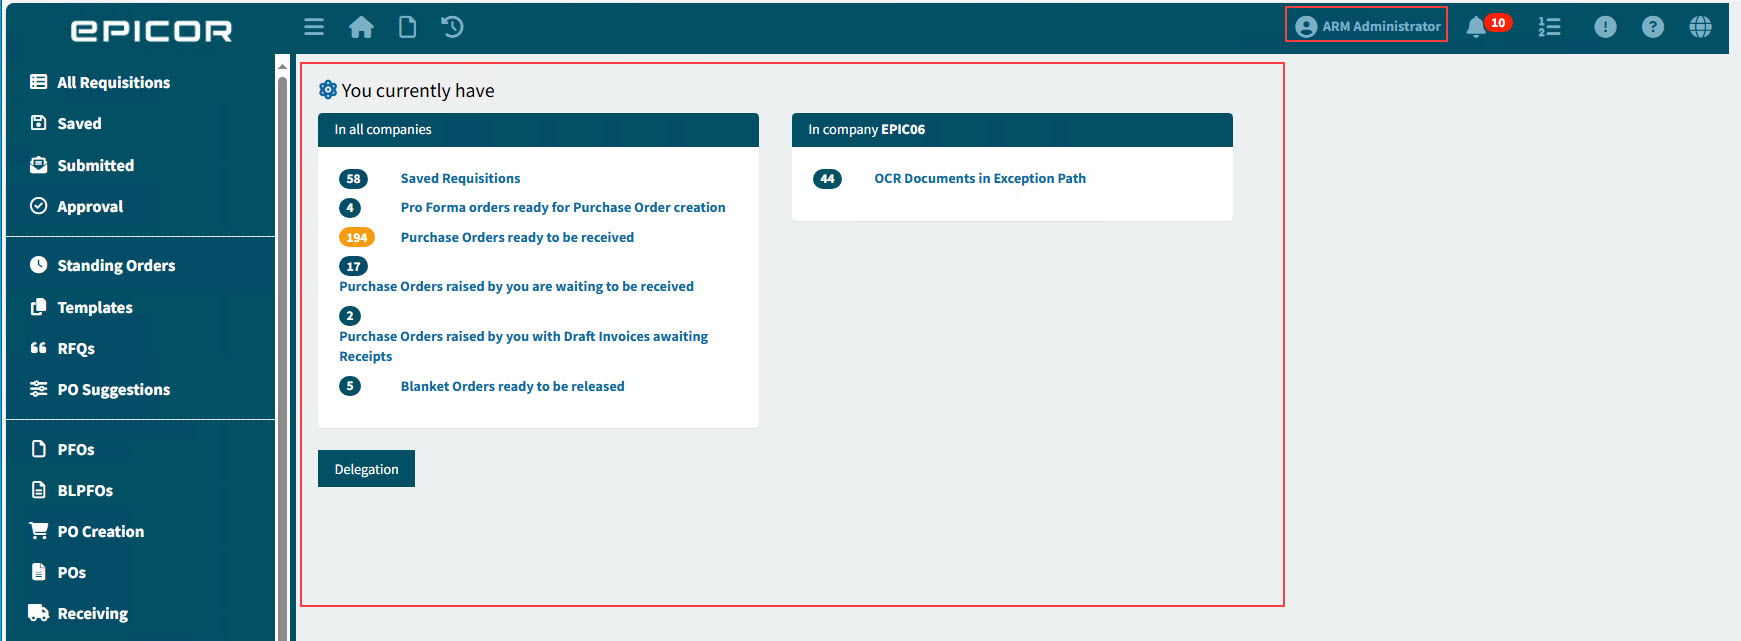The width and height of the screenshot is (1741, 641).
Task: Open the notifications bell
Action: 1475,27
